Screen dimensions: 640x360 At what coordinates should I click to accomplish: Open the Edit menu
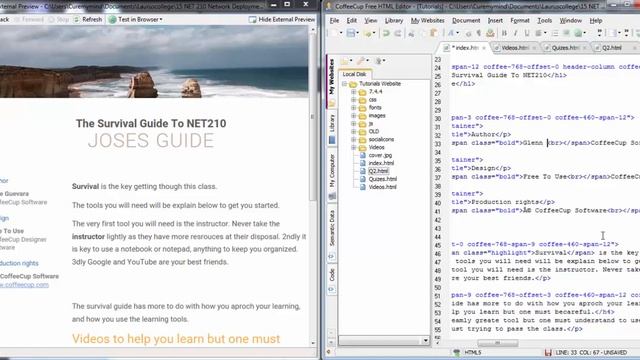click(351, 20)
